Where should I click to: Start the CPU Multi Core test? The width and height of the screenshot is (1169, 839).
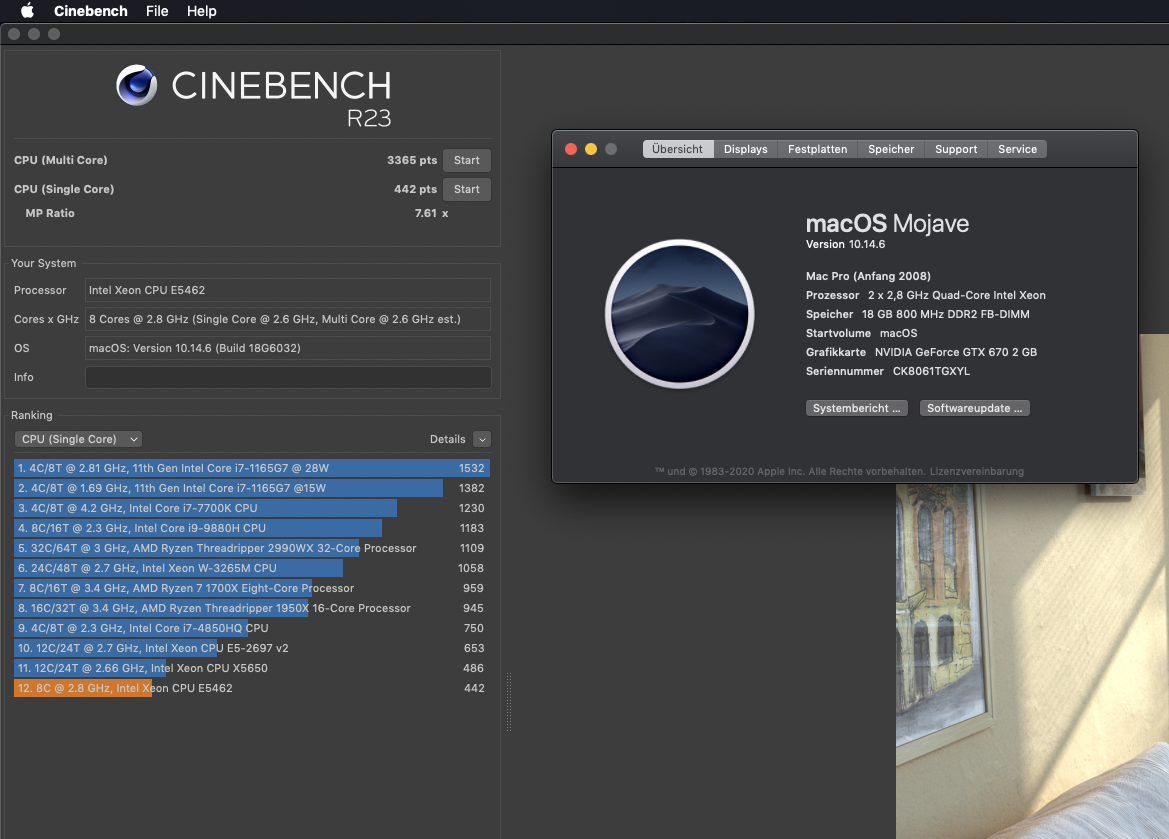pyautogui.click(x=467, y=160)
